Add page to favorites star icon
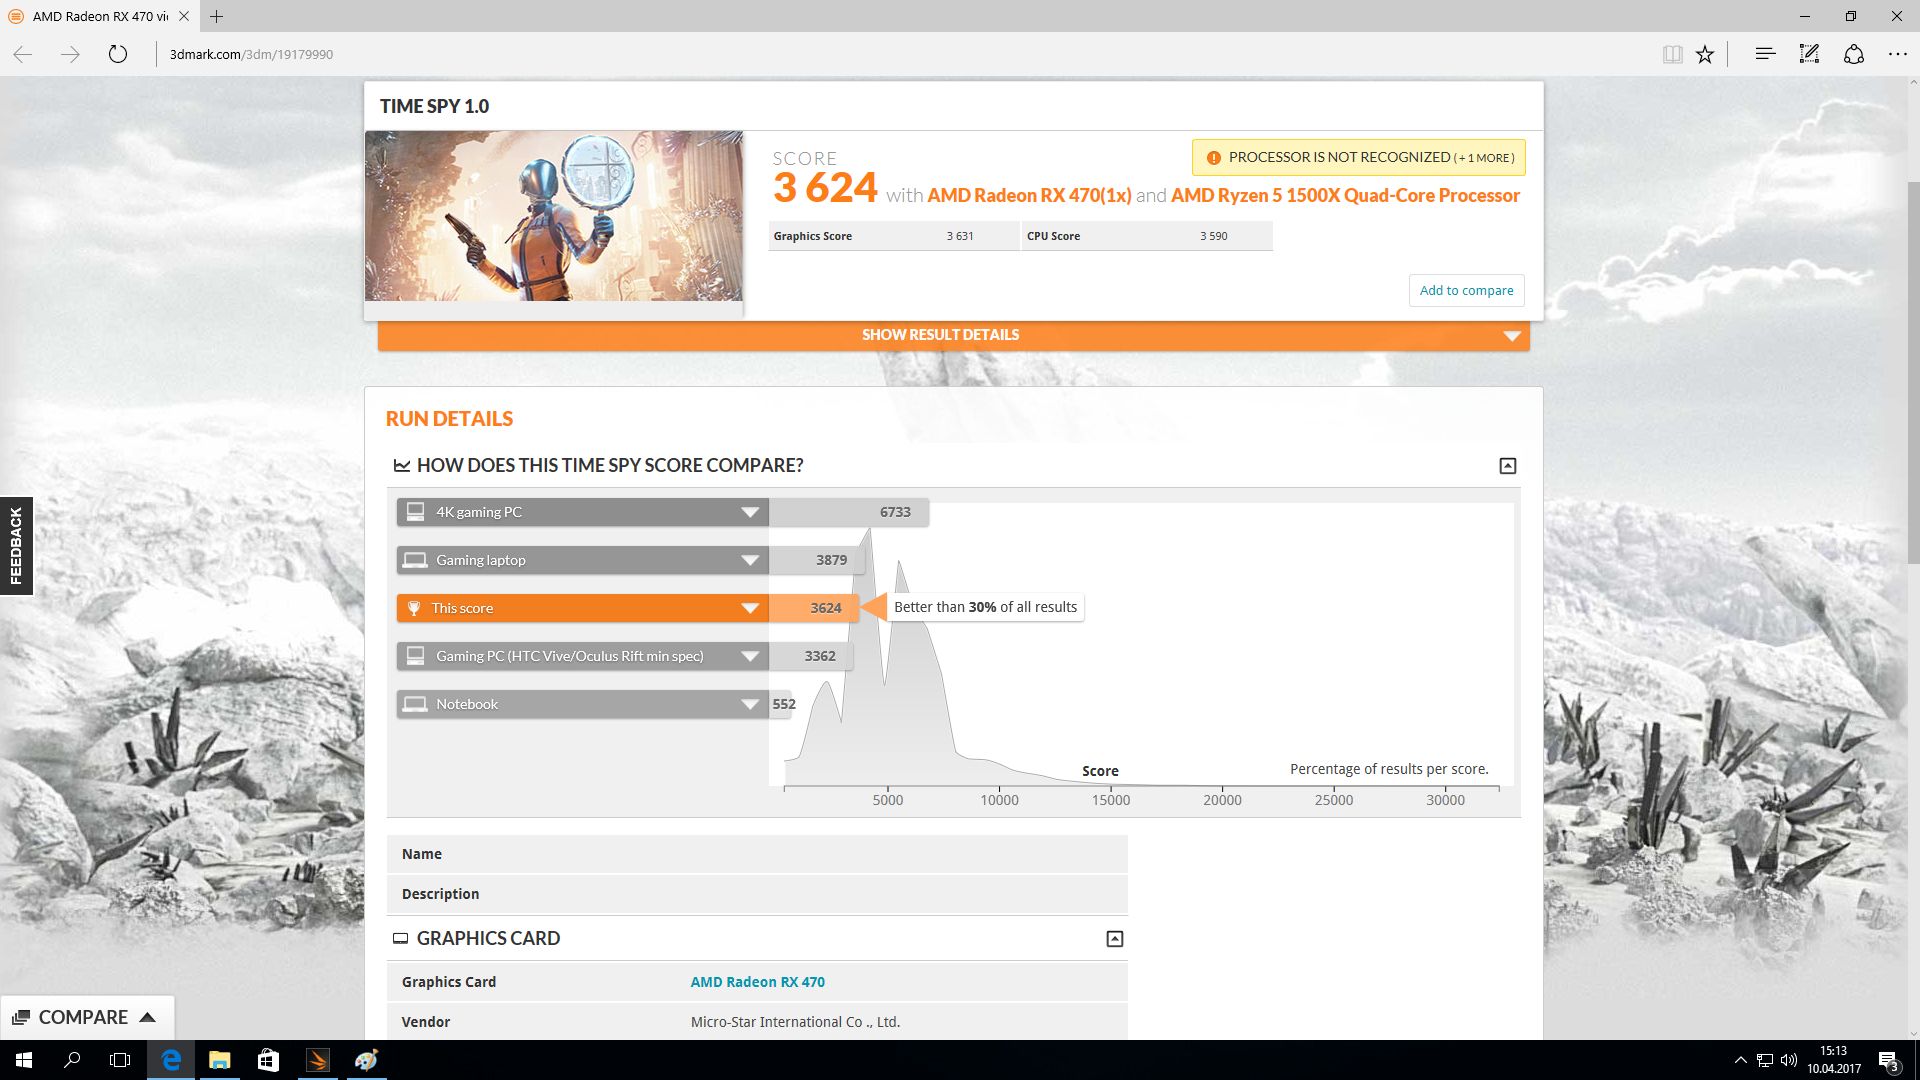Image resolution: width=1920 pixels, height=1080 pixels. 1705,54
